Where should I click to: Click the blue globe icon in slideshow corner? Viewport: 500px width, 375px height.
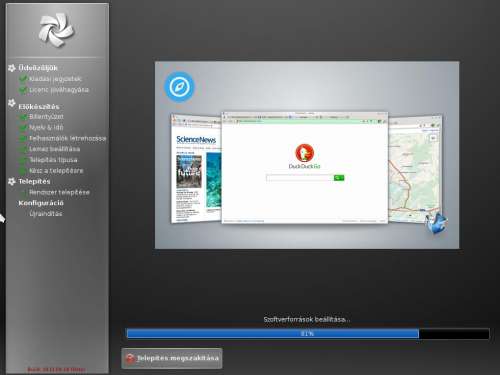(436, 223)
